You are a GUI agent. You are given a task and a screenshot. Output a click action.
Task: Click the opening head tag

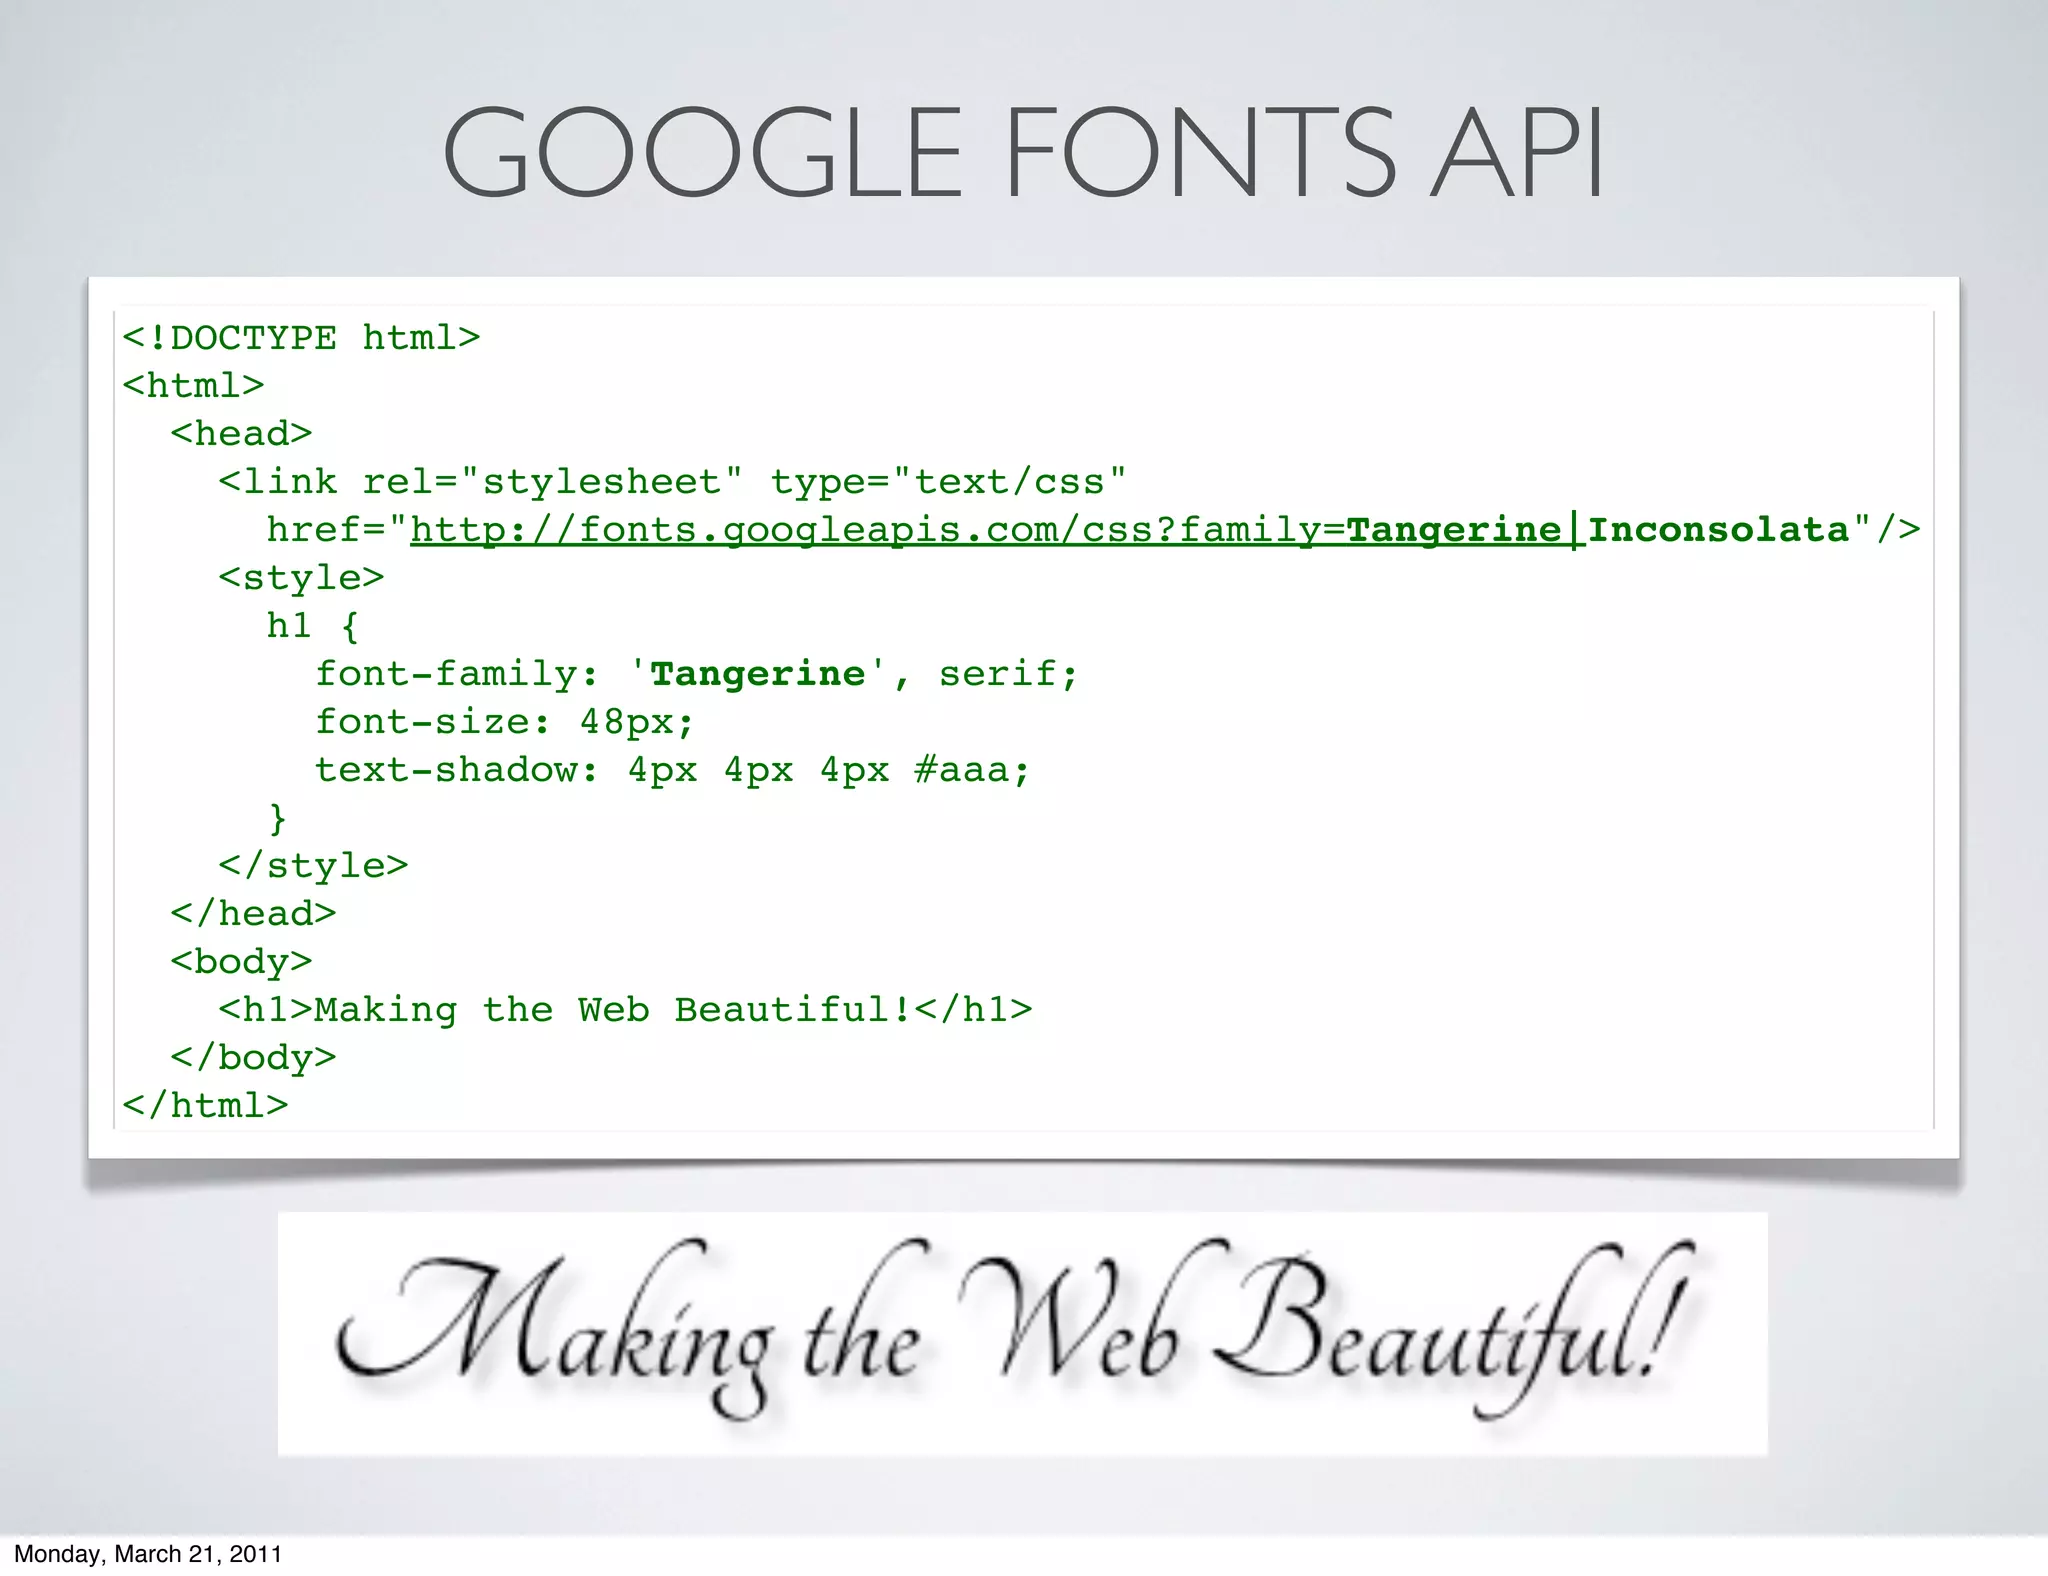pos(241,434)
